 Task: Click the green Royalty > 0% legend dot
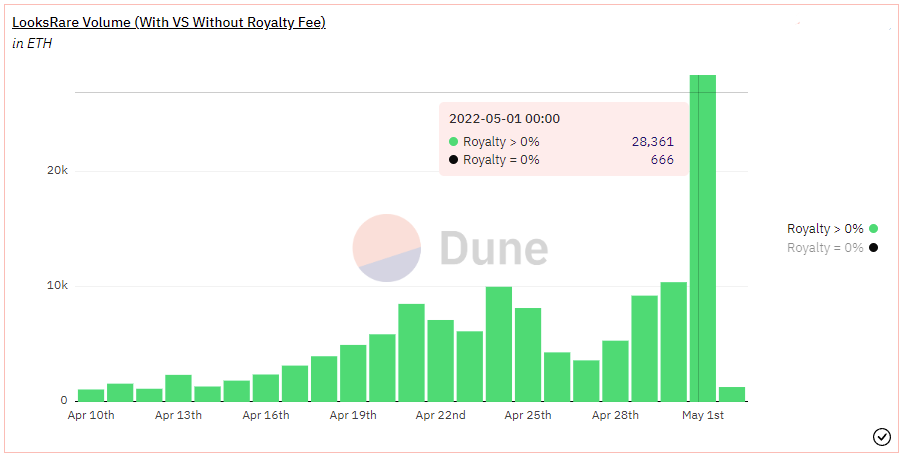coord(873,228)
